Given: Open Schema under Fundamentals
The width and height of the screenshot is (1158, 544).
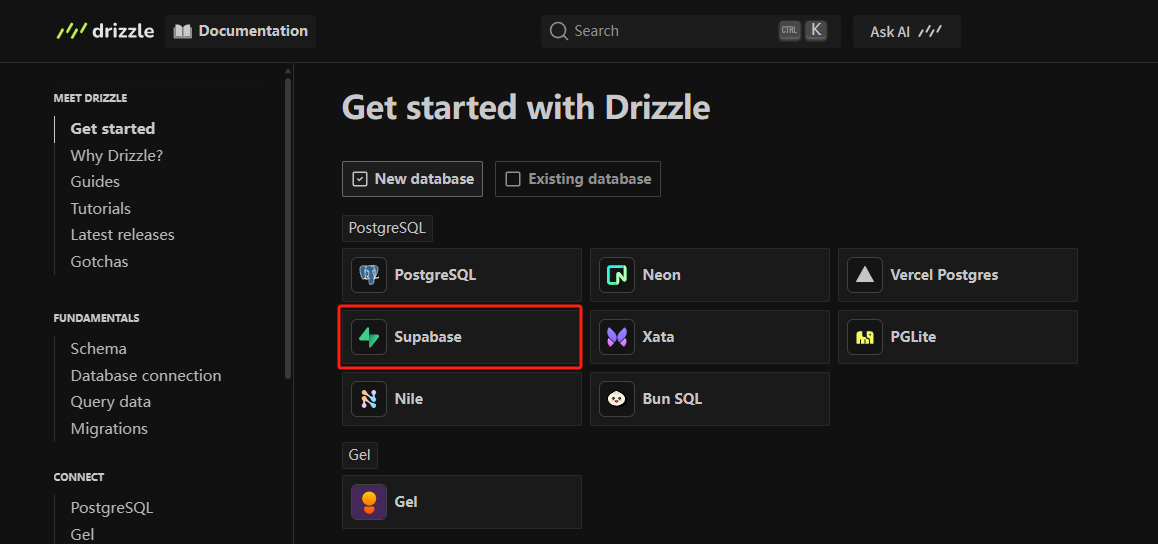Looking at the screenshot, I should (98, 348).
